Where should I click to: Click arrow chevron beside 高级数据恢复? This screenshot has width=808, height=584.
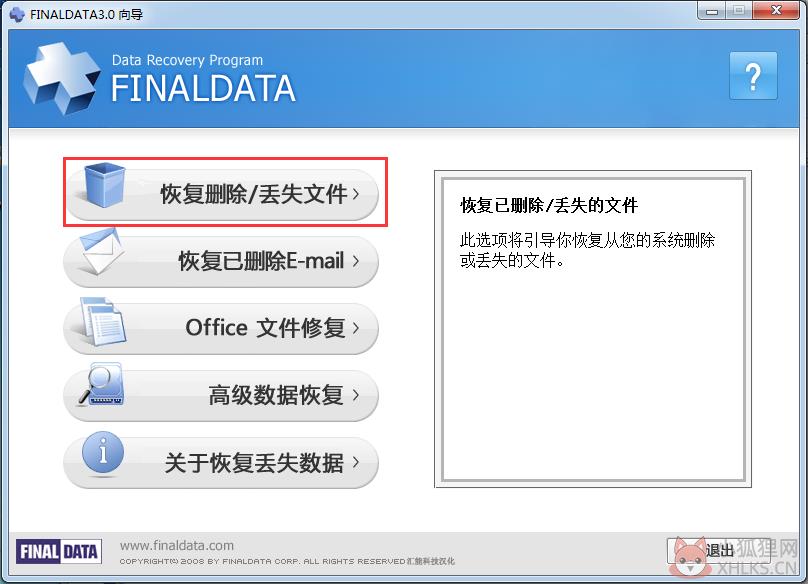click(x=356, y=395)
